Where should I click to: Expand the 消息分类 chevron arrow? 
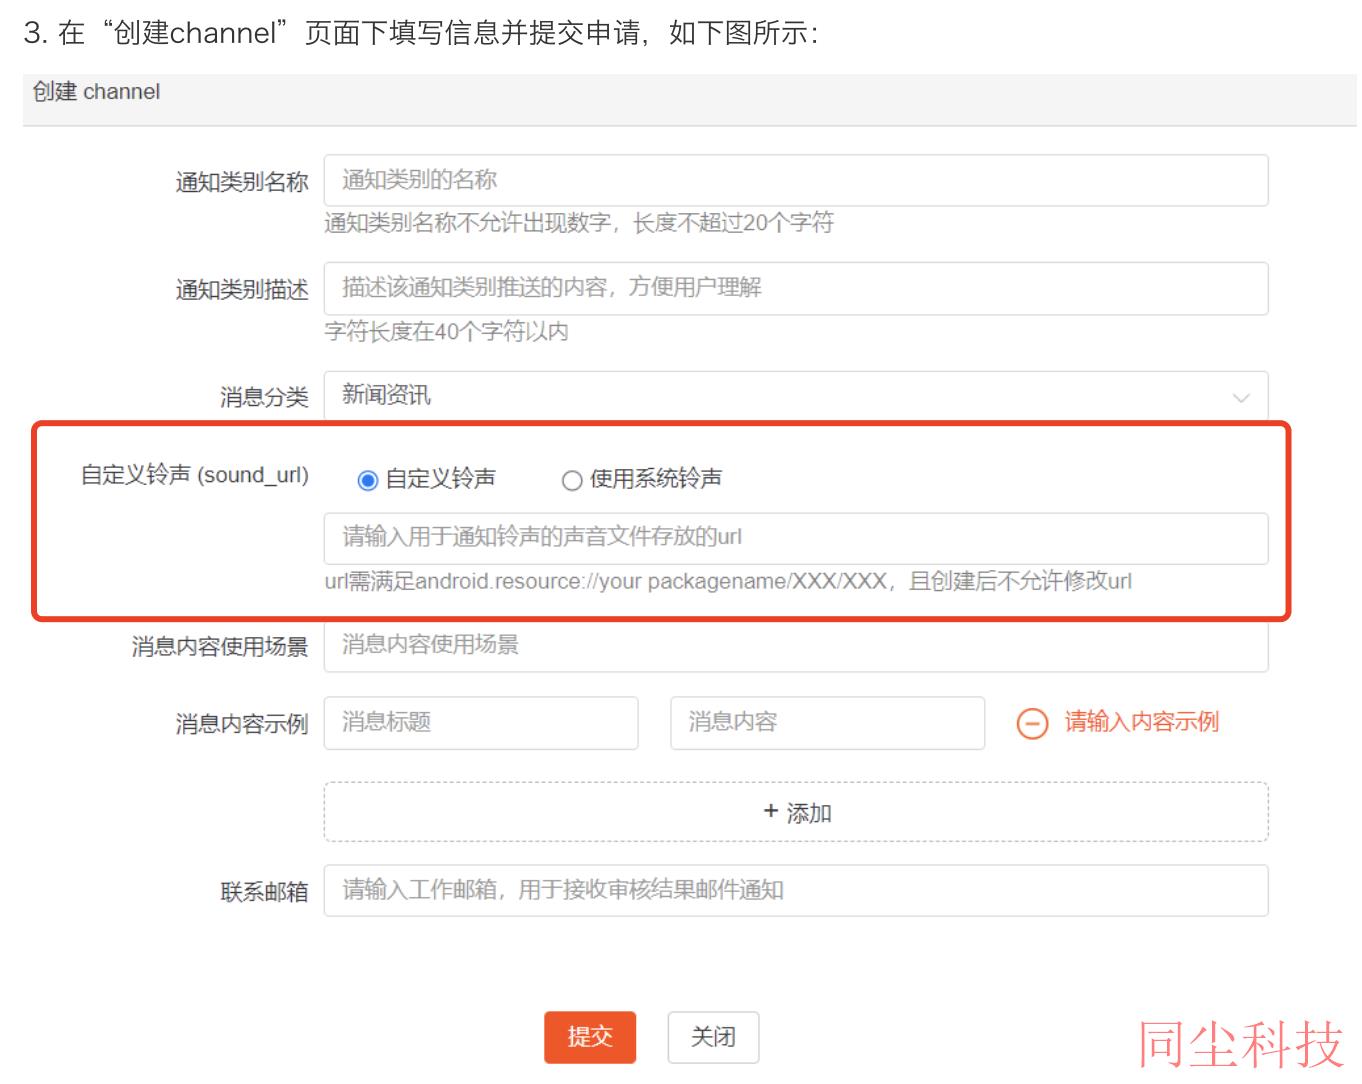[x=1241, y=398]
